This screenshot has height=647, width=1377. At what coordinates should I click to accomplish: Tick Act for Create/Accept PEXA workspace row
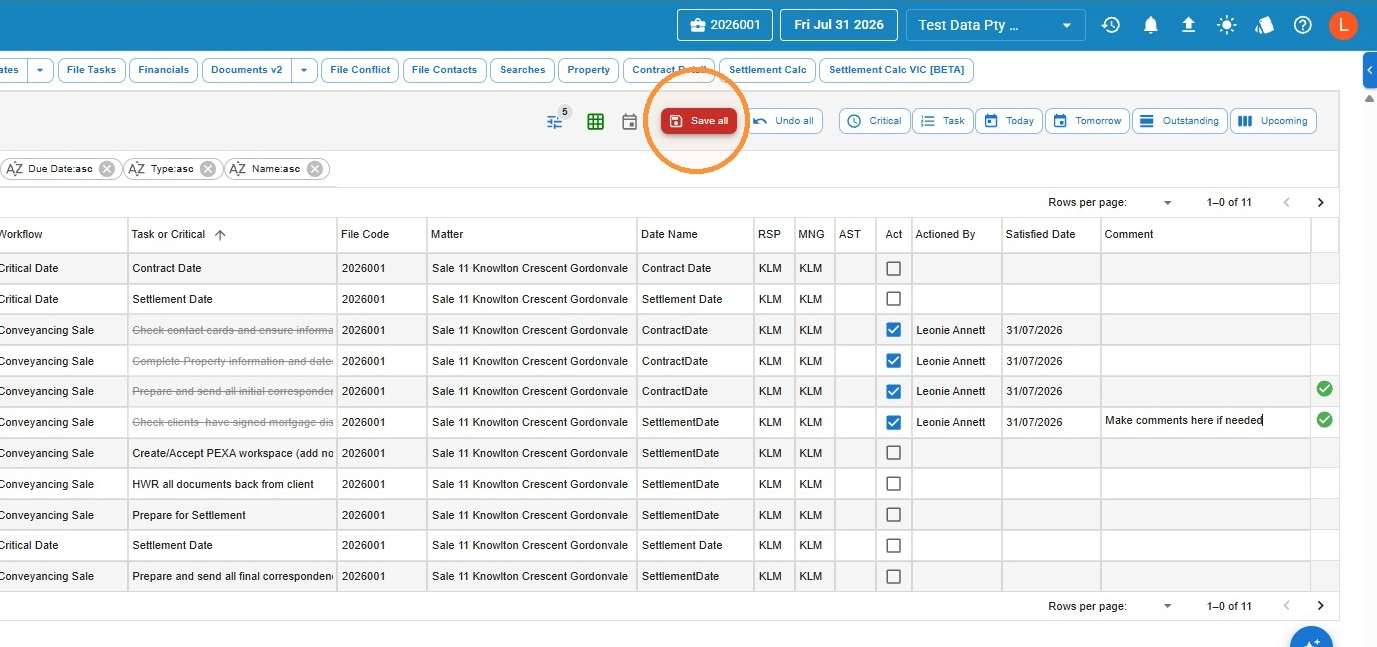click(894, 453)
